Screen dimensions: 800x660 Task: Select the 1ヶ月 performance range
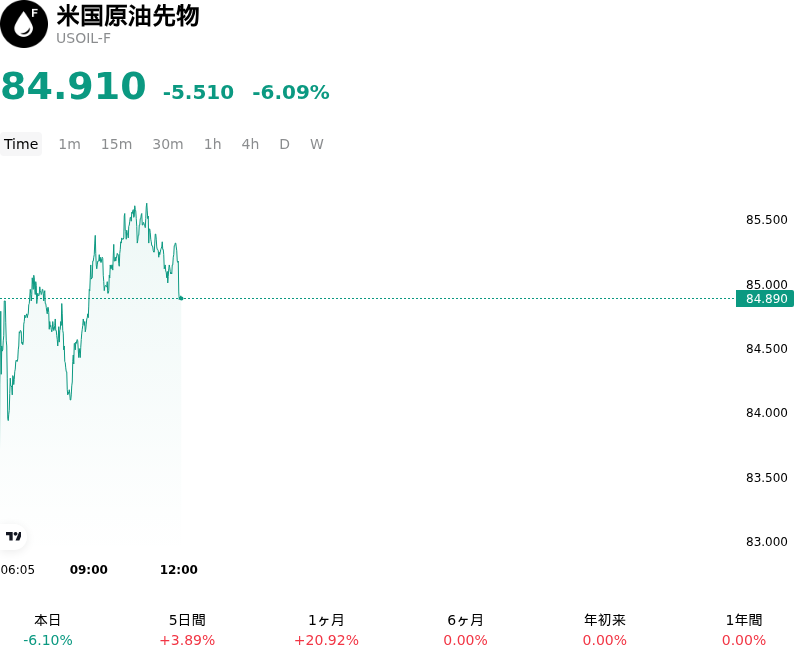pyautogui.click(x=327, y=630)
